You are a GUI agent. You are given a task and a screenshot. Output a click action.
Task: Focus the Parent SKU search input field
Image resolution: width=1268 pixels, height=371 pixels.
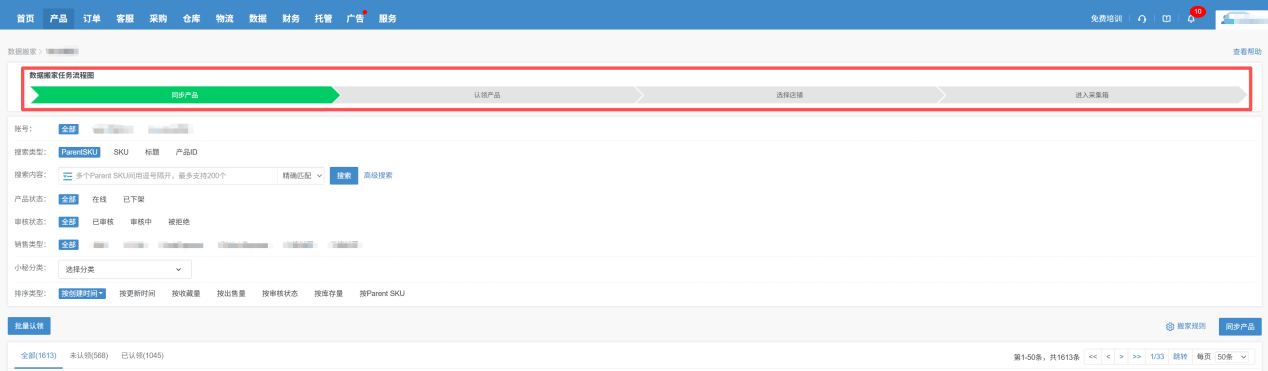[x=168, y=175]
